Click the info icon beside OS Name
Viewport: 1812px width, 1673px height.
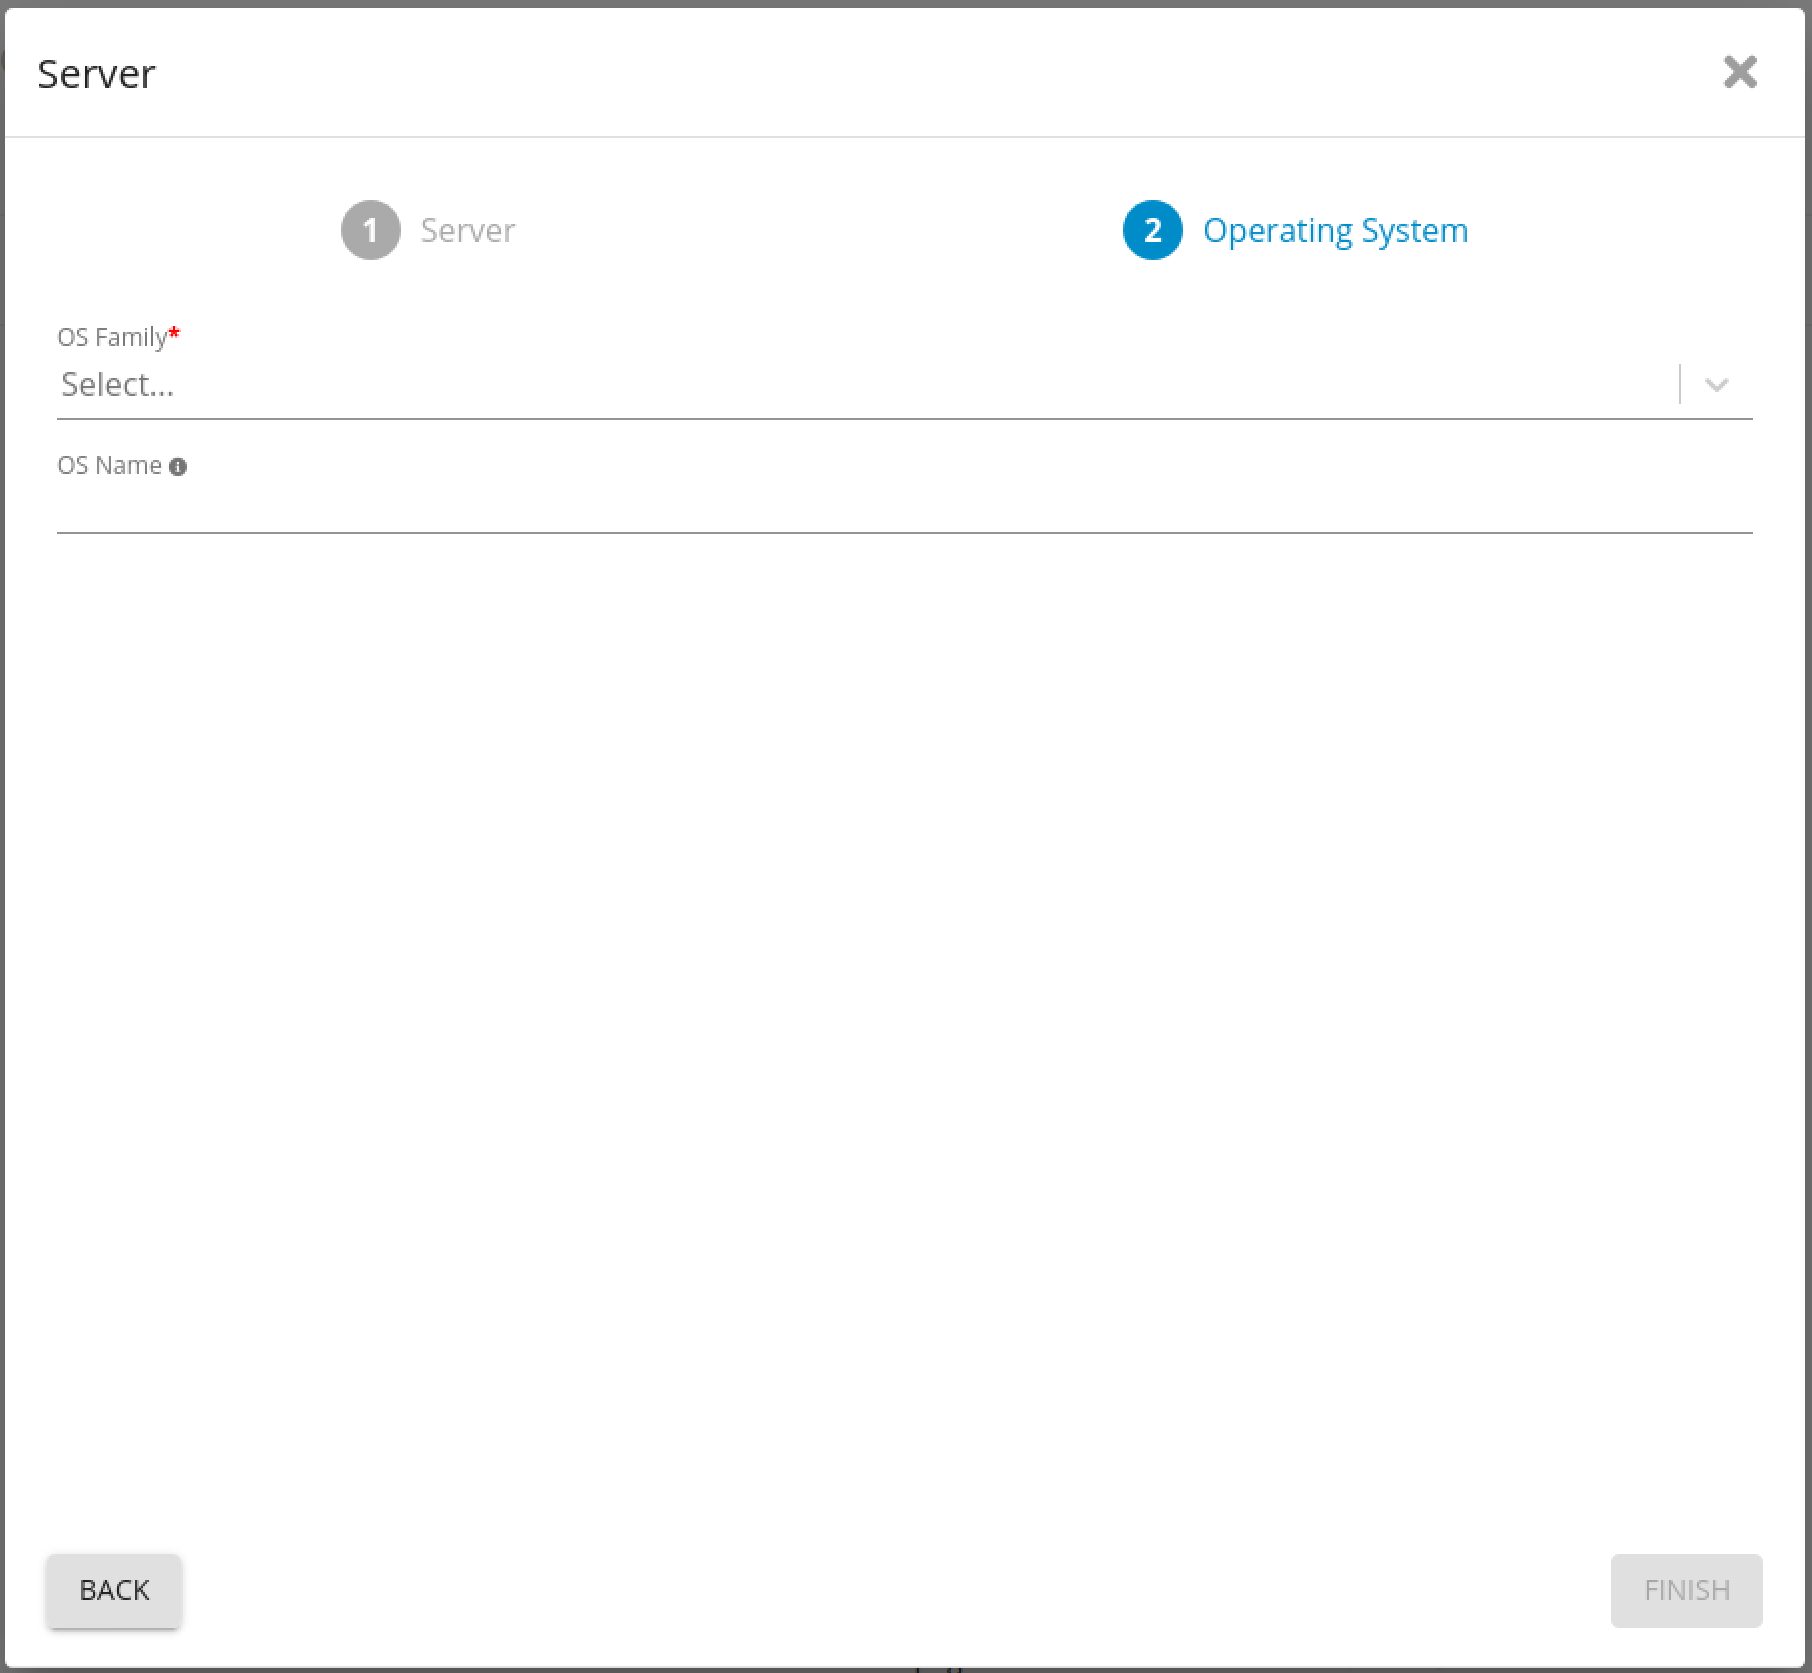178,467
